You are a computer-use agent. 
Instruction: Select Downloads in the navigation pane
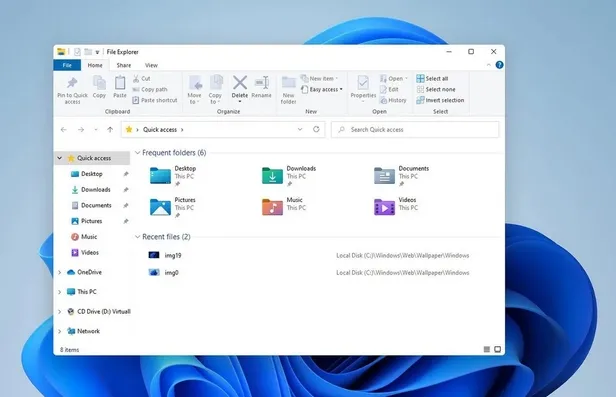click(x=96, y=190)
